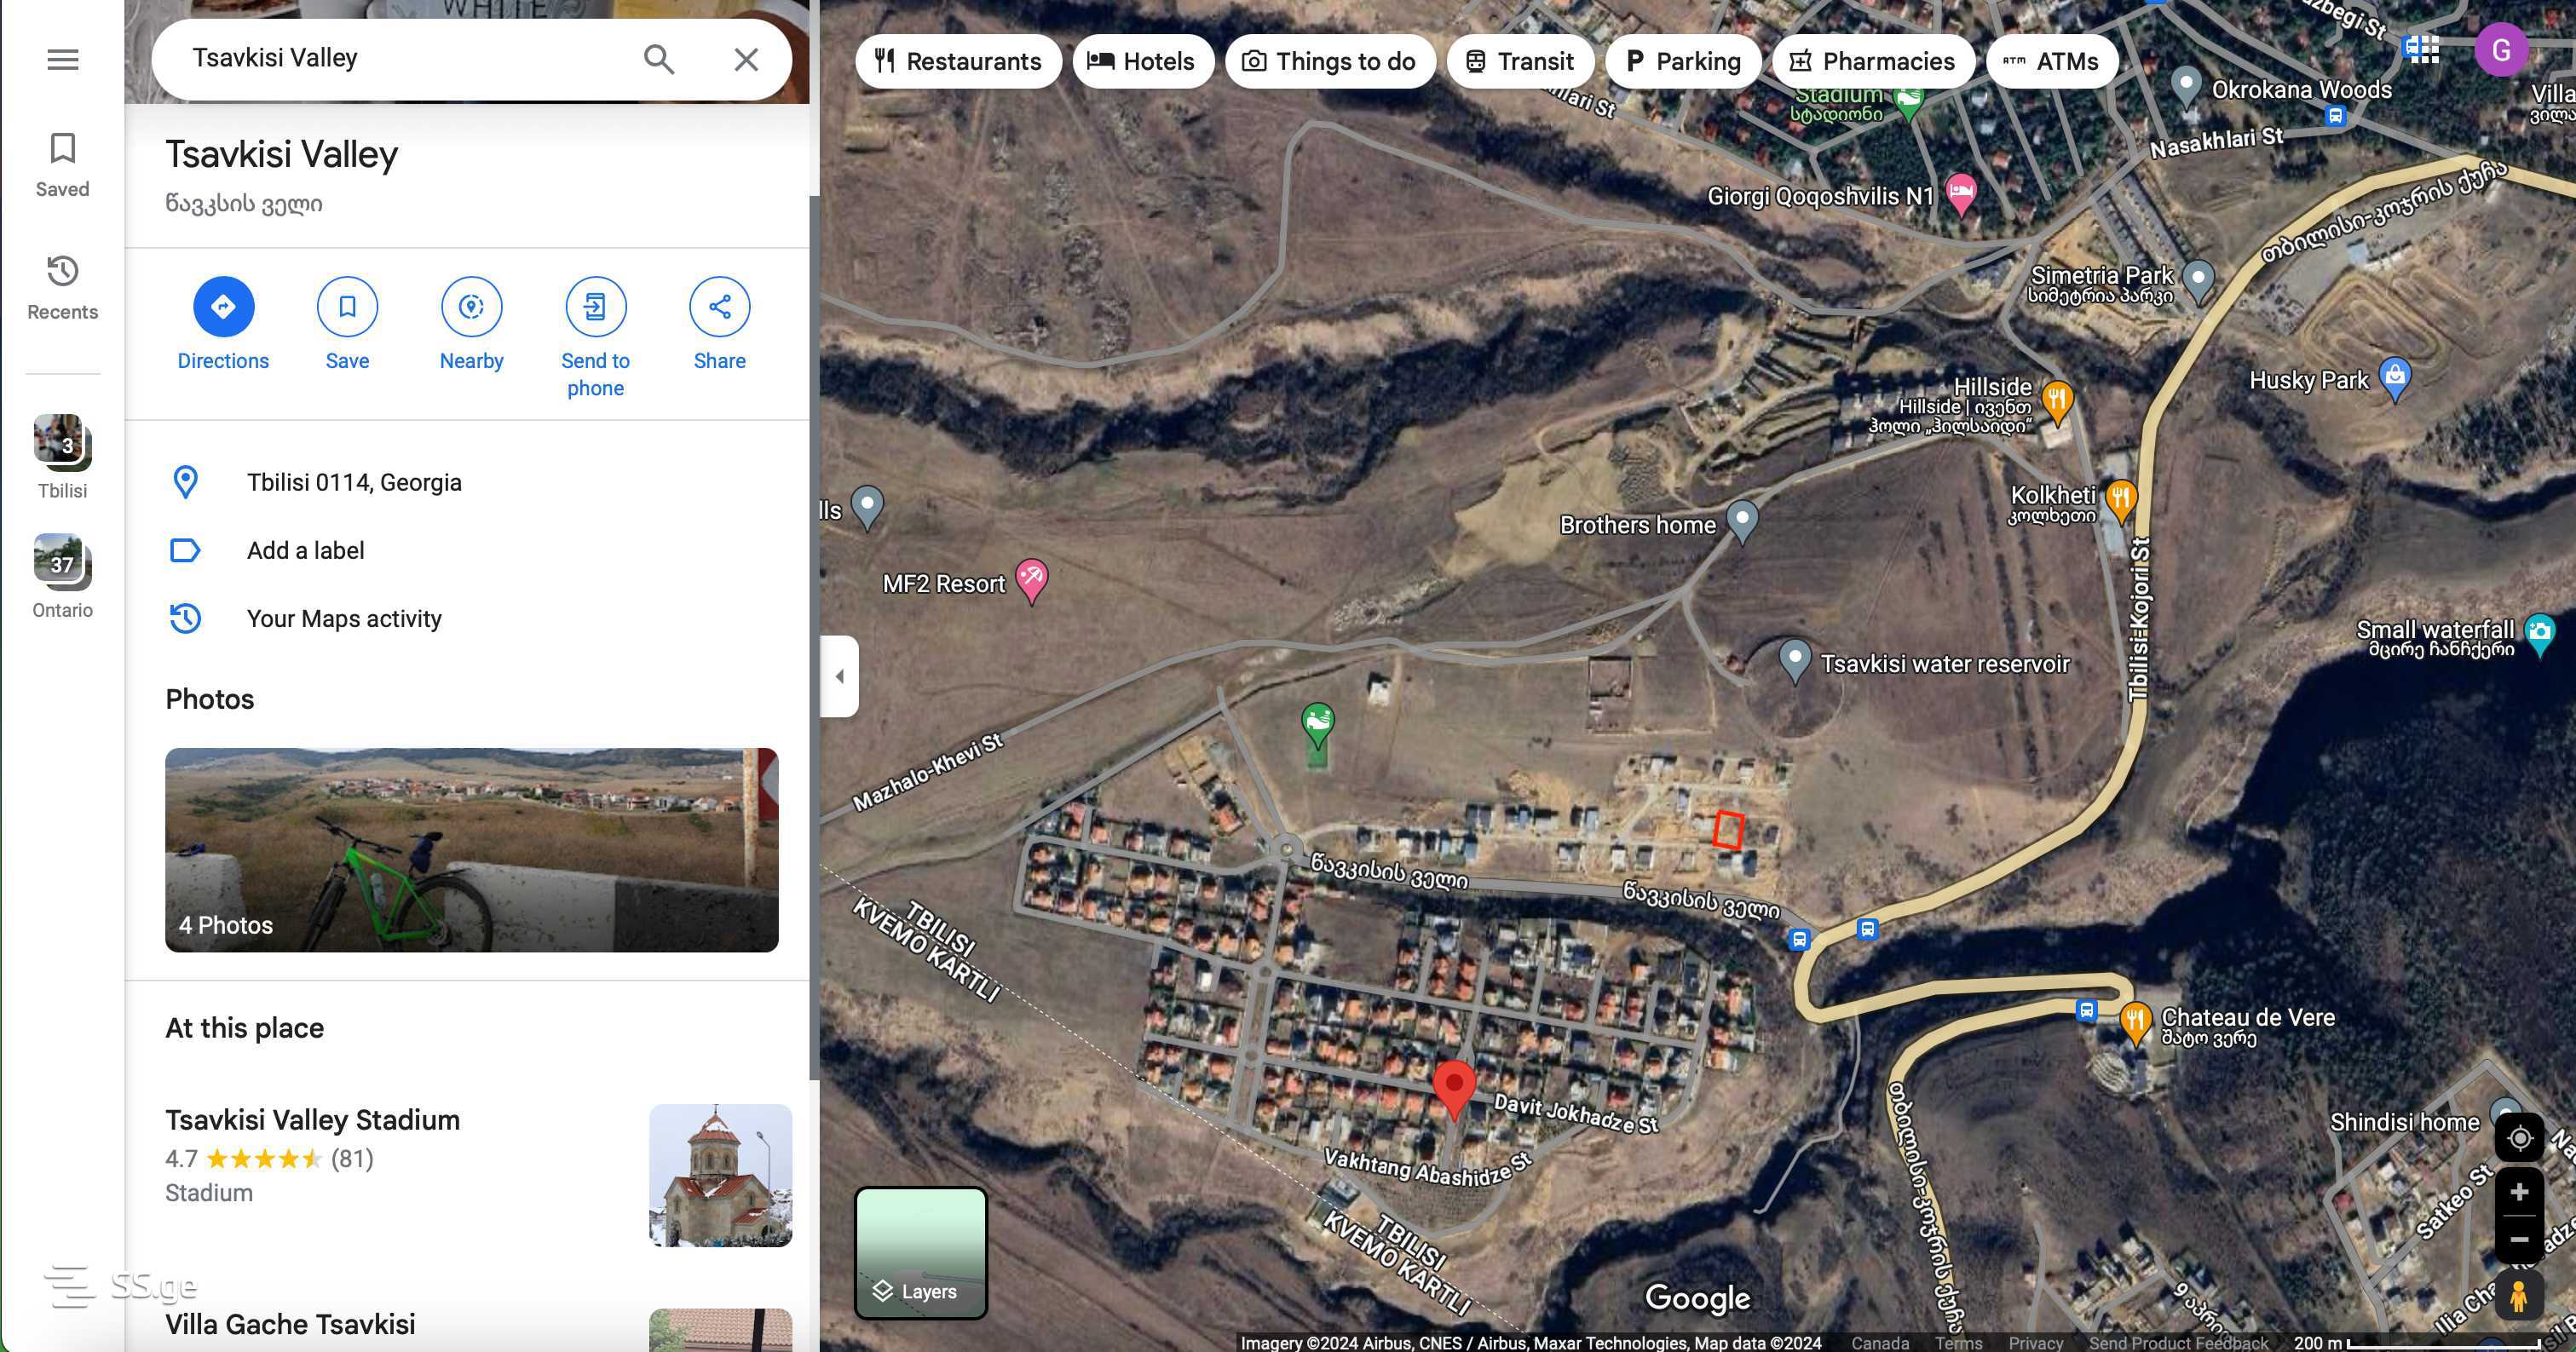Select Street View pegman

pos(2519,1295)
